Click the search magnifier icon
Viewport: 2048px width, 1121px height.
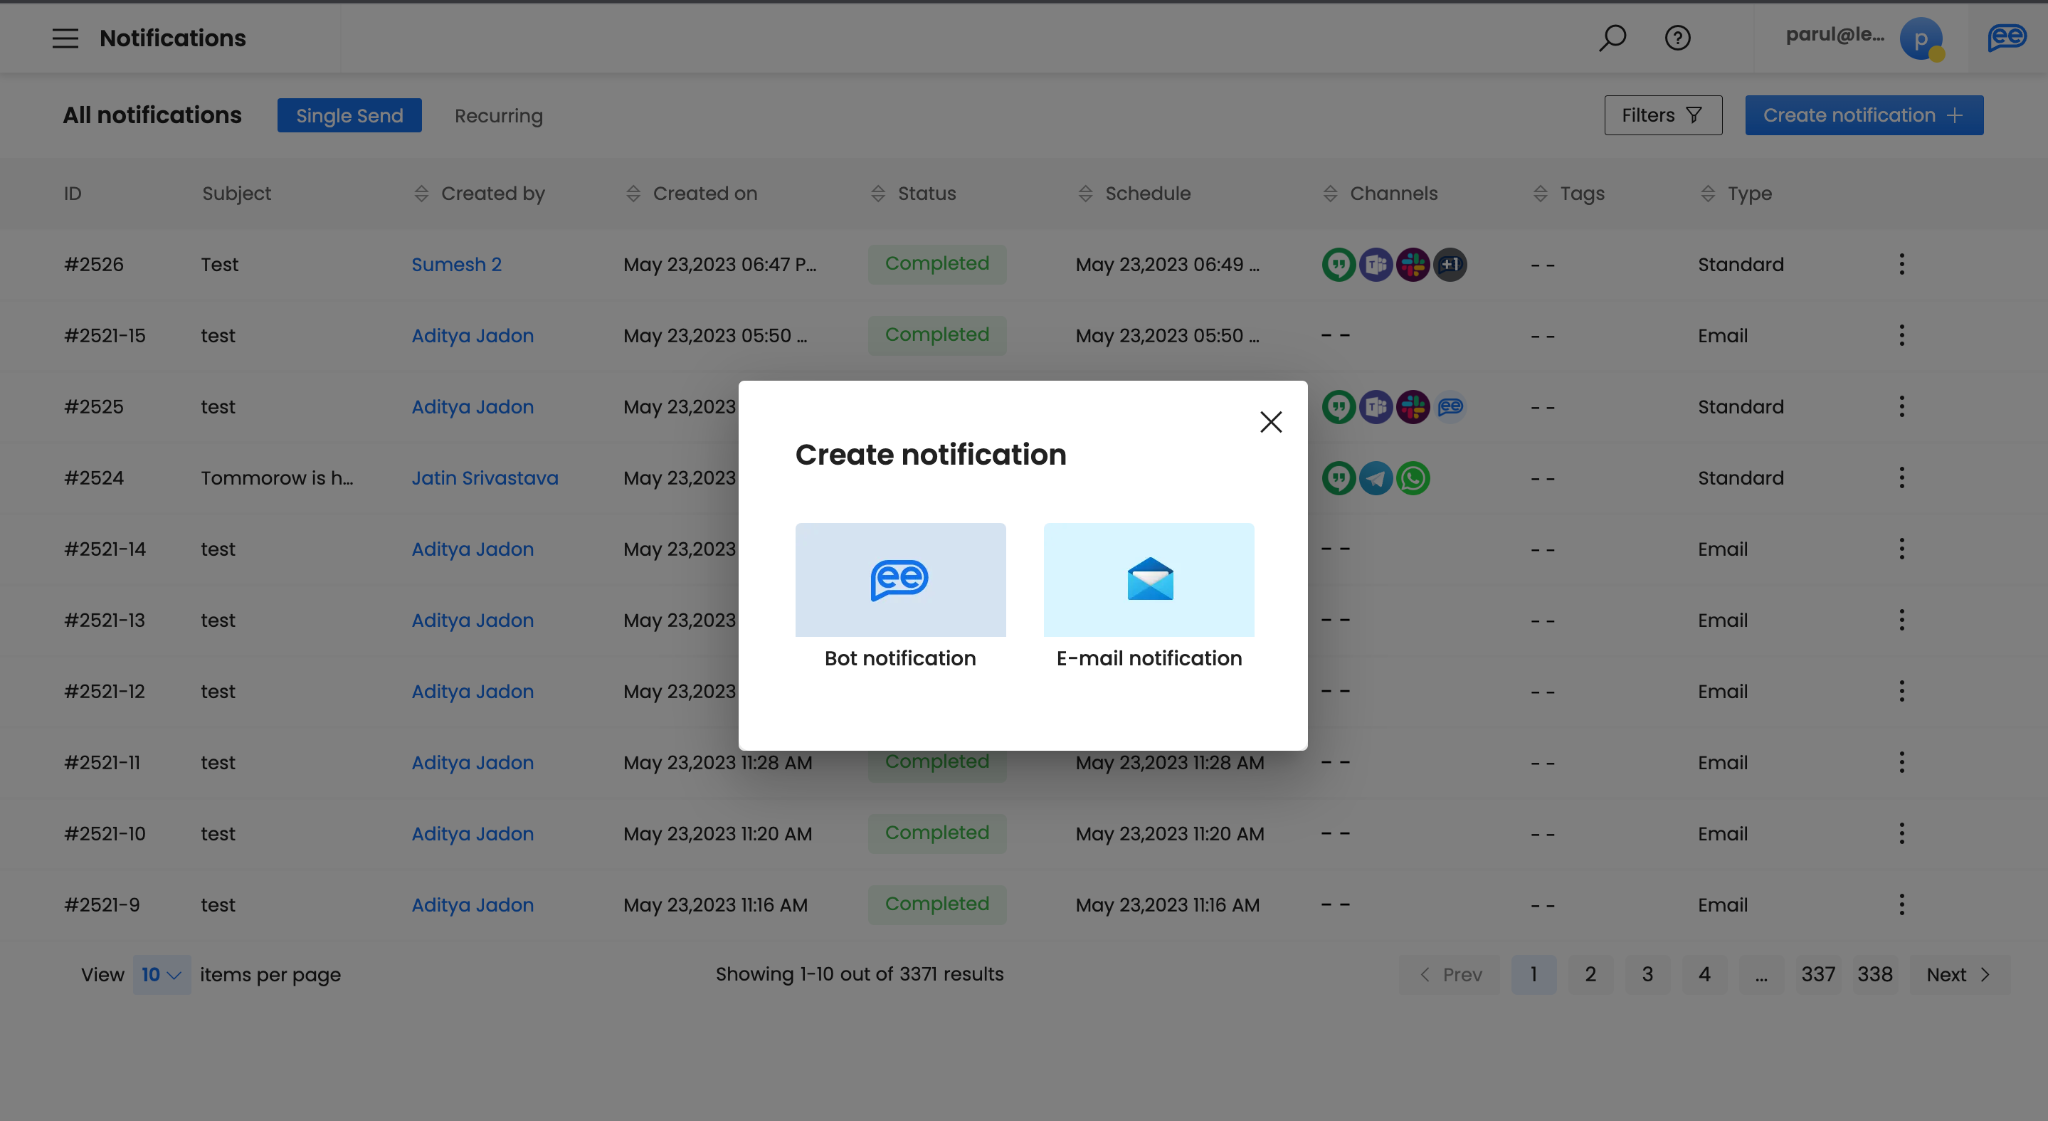pos(1612,38)
